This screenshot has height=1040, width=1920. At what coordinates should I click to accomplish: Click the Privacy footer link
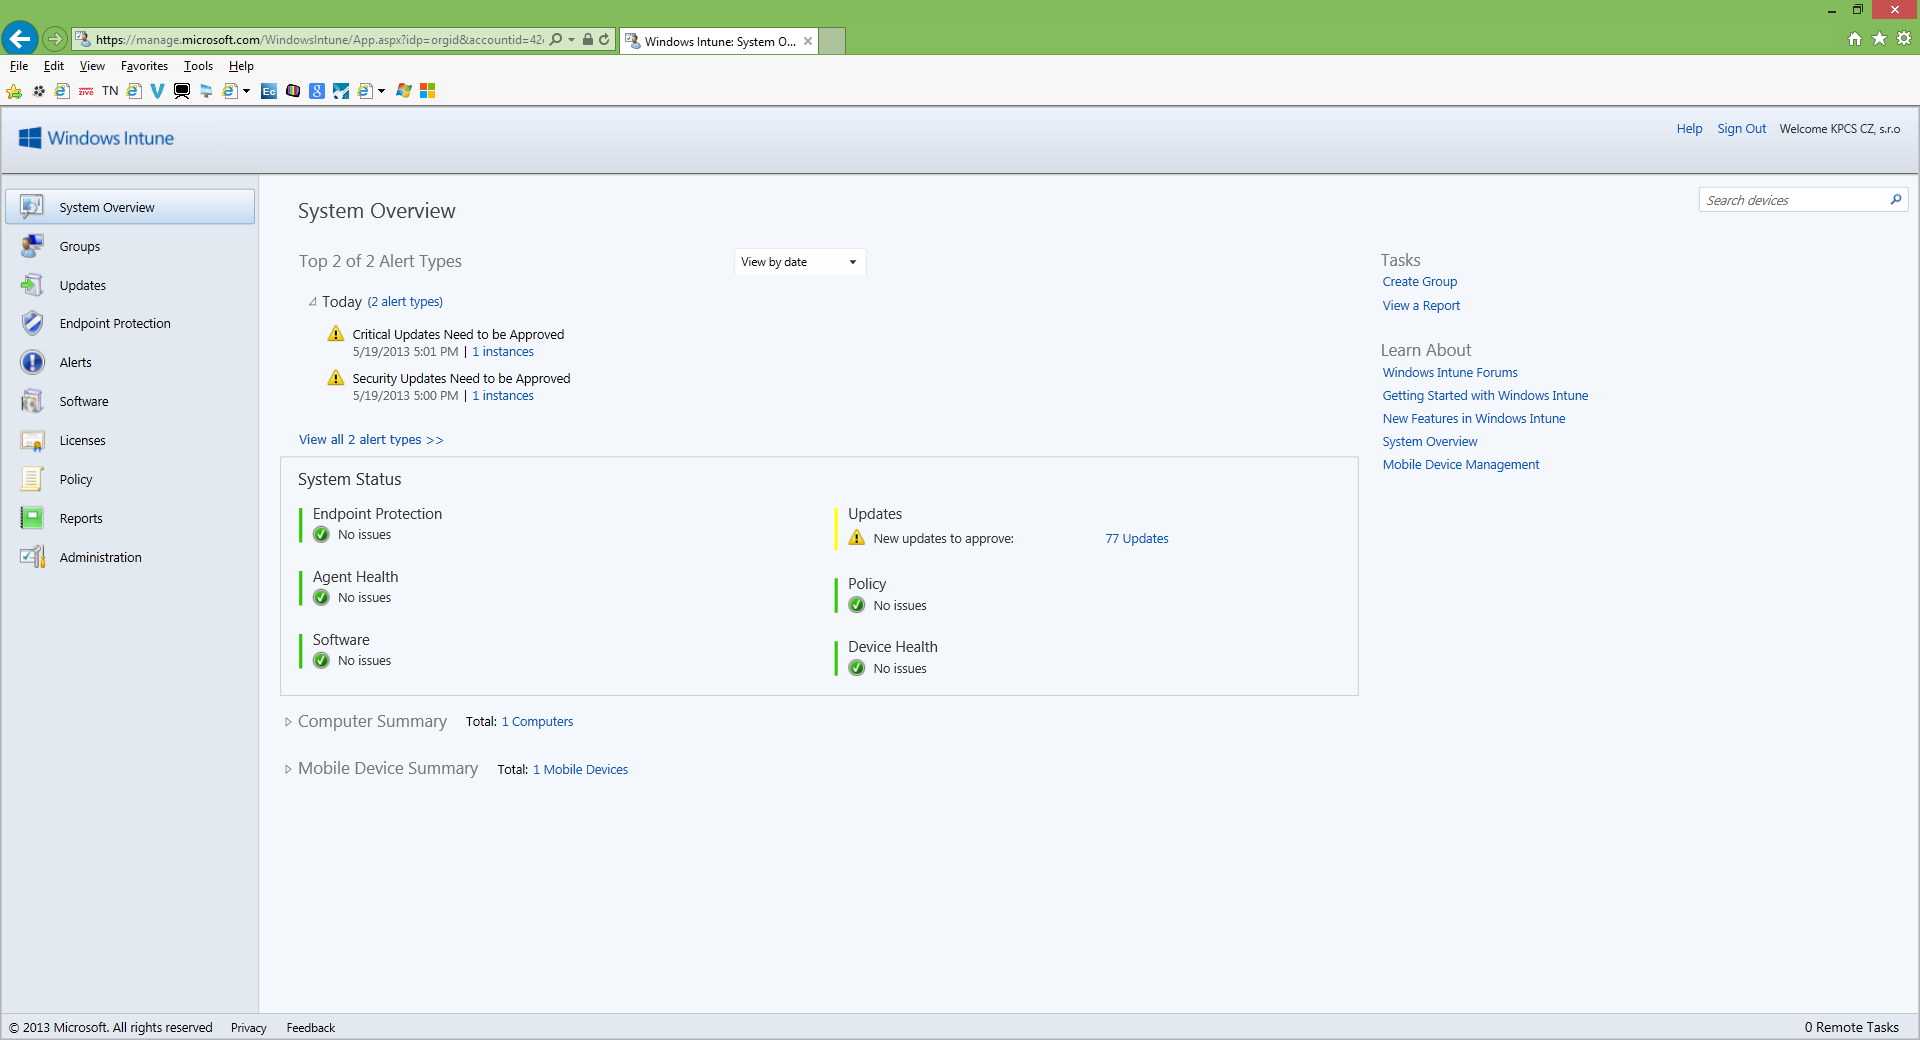pyautogui.click(x=249, y=1028)
